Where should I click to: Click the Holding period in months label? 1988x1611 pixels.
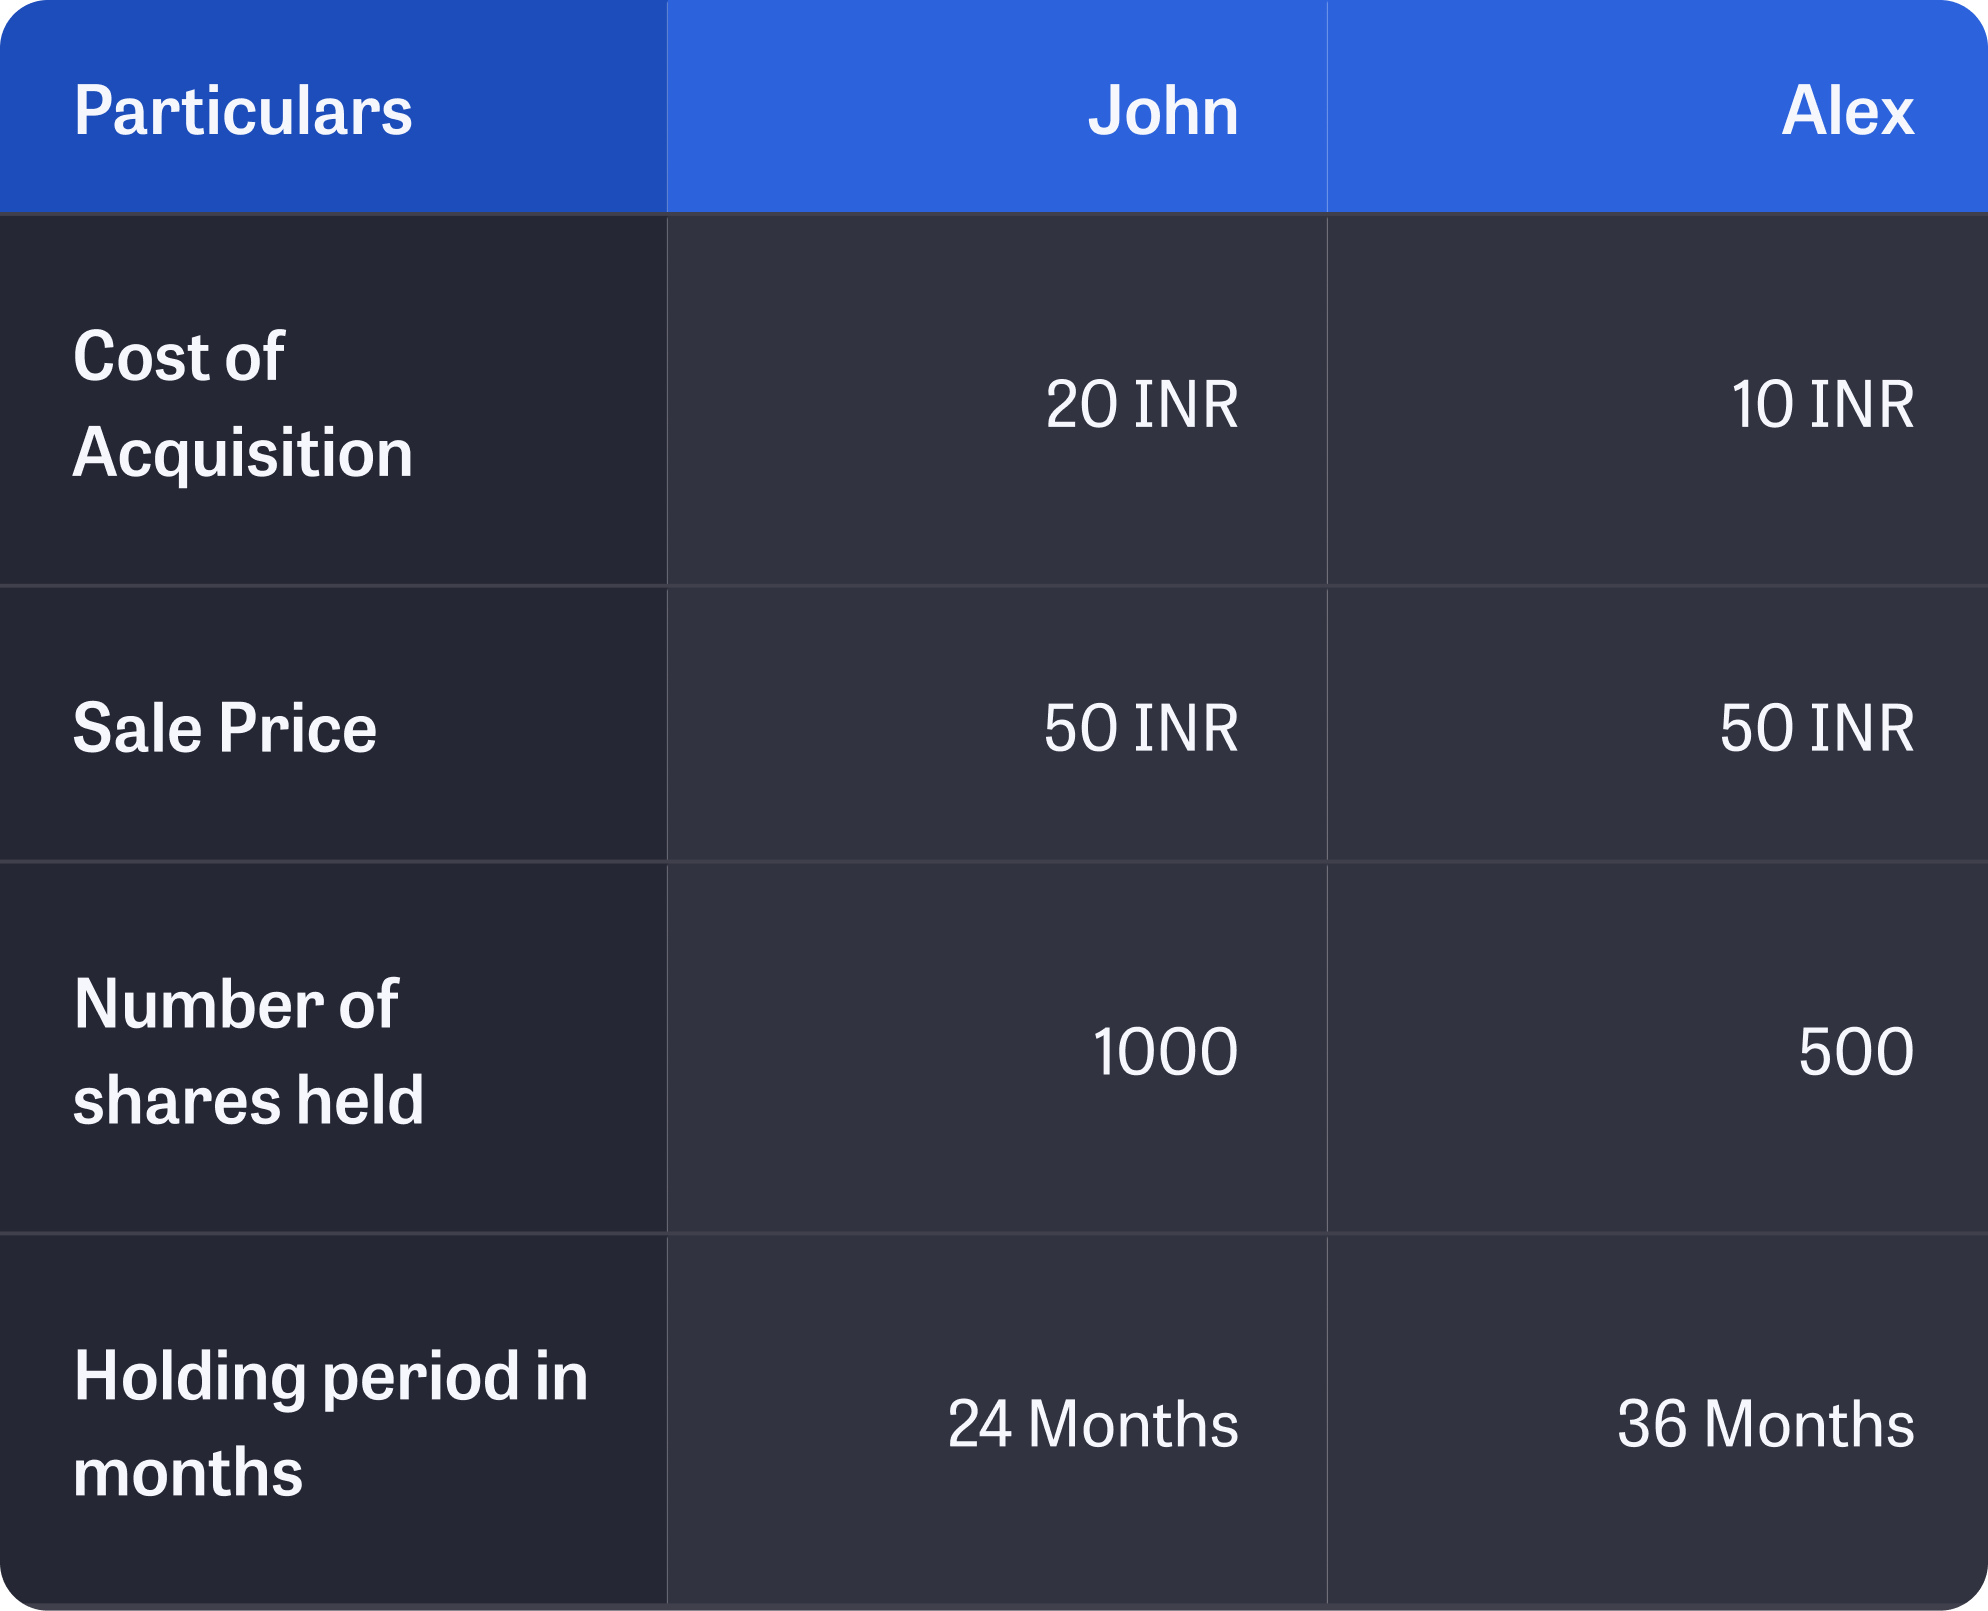pyautogui.click(x=330, y=1424)
